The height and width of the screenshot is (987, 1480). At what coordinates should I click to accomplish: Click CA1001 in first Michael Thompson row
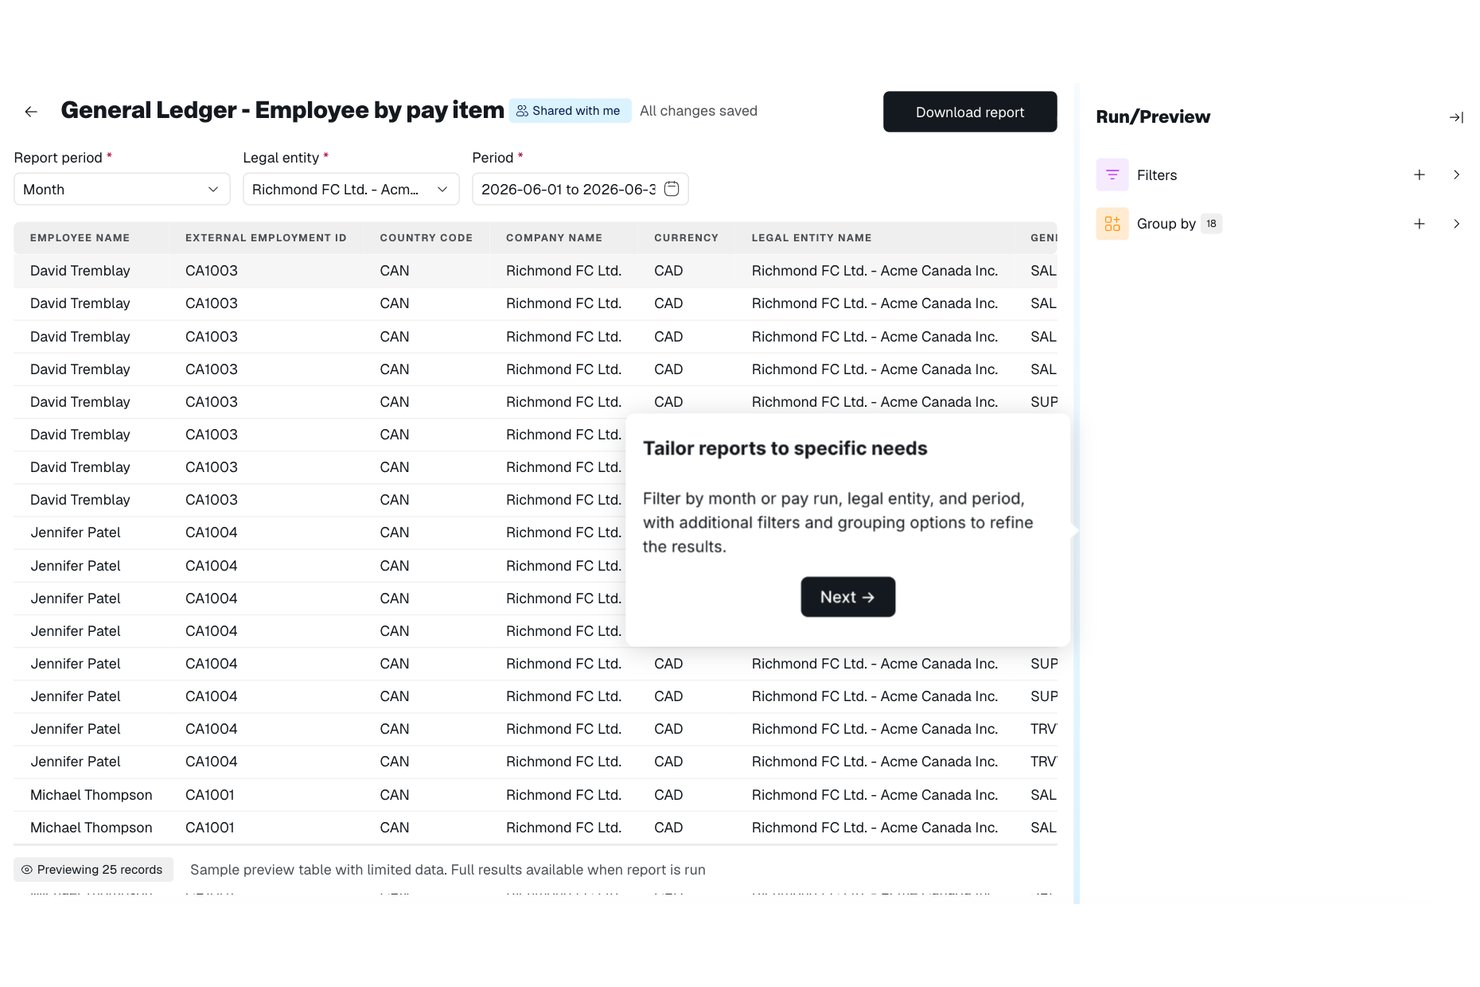pyautogui.click(x=210, y=795)
